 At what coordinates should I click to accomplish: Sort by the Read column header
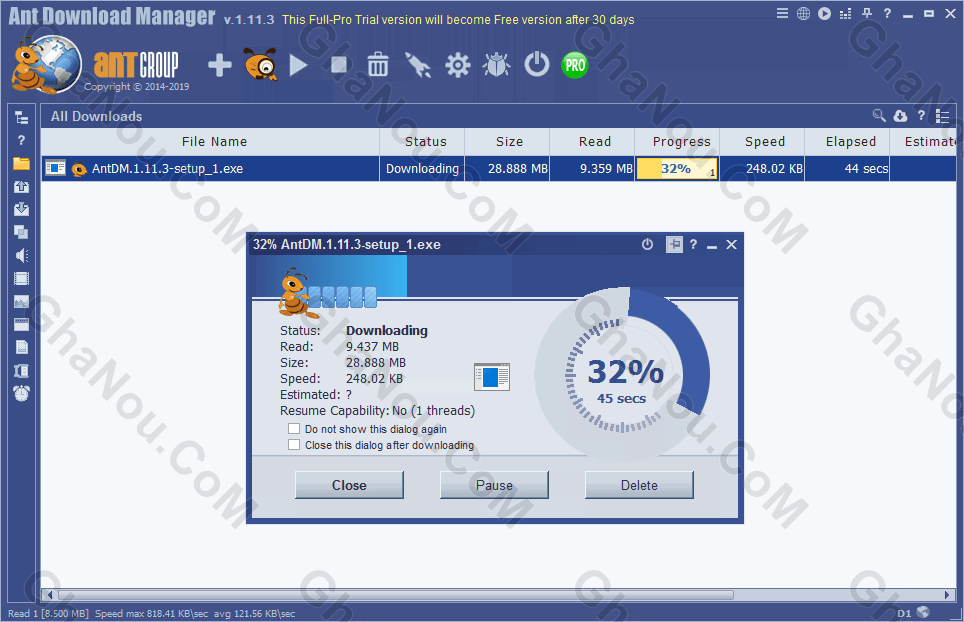click(x=592, y=142)
